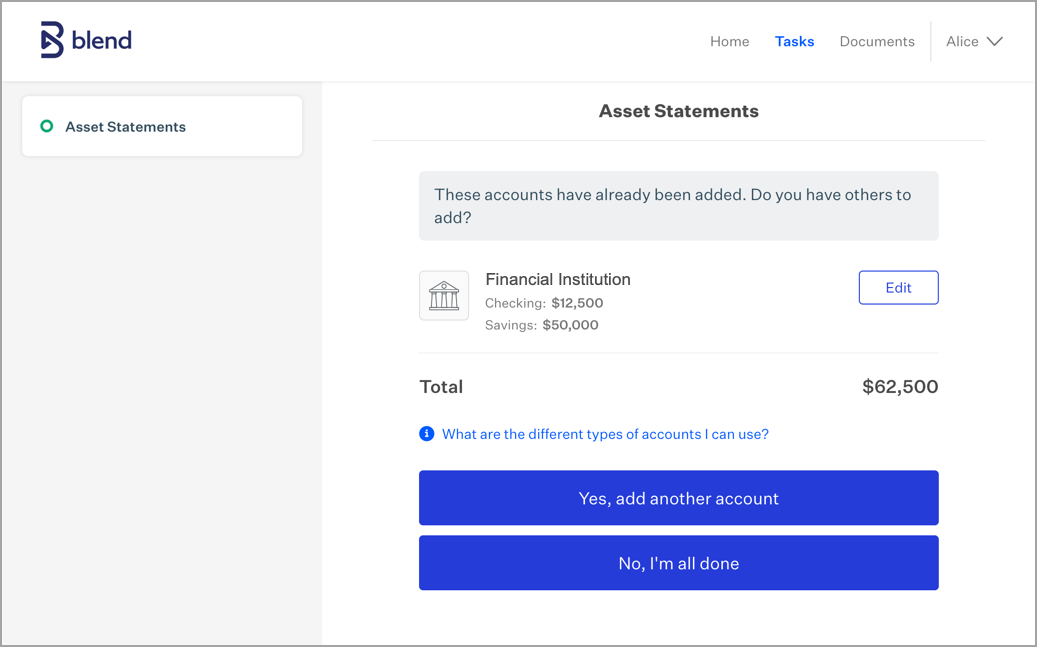Select Asset Statements in the sidebar
The width and height of the screenshot is (1037, 647).
coord(162,126)
